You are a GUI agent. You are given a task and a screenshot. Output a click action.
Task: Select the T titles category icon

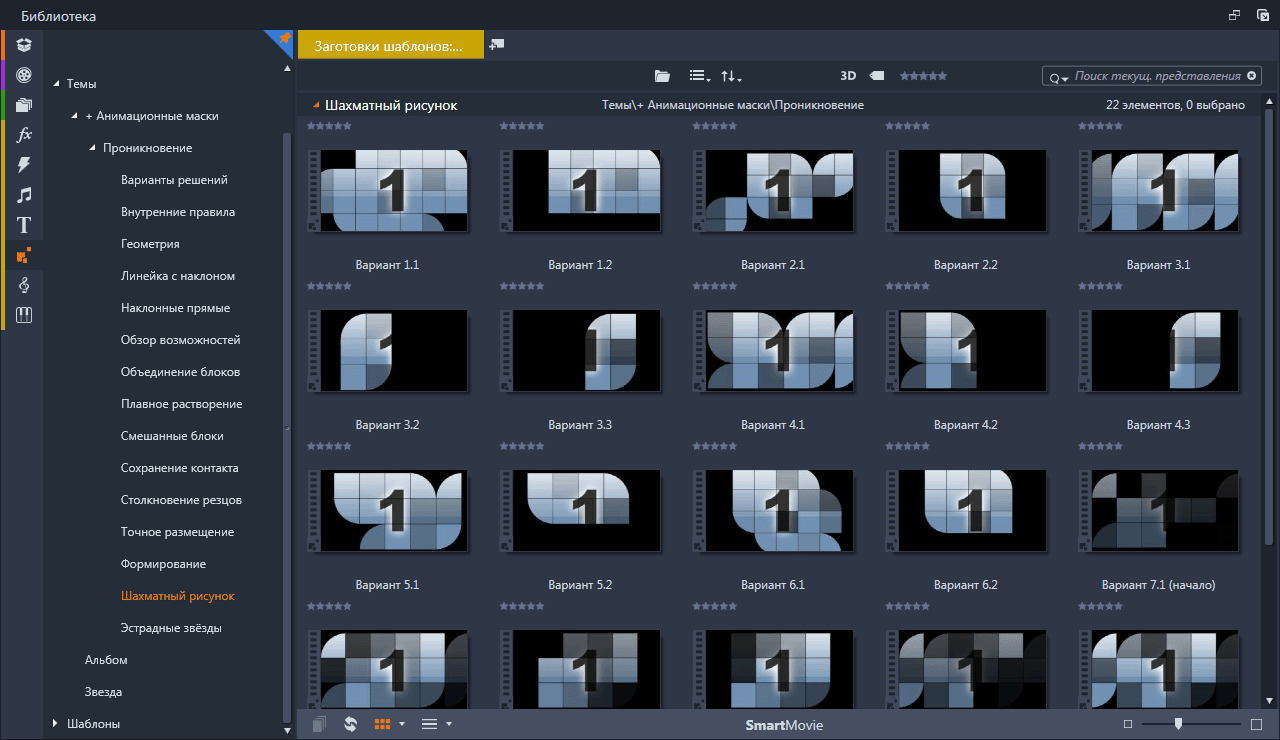tap(24, 225)
